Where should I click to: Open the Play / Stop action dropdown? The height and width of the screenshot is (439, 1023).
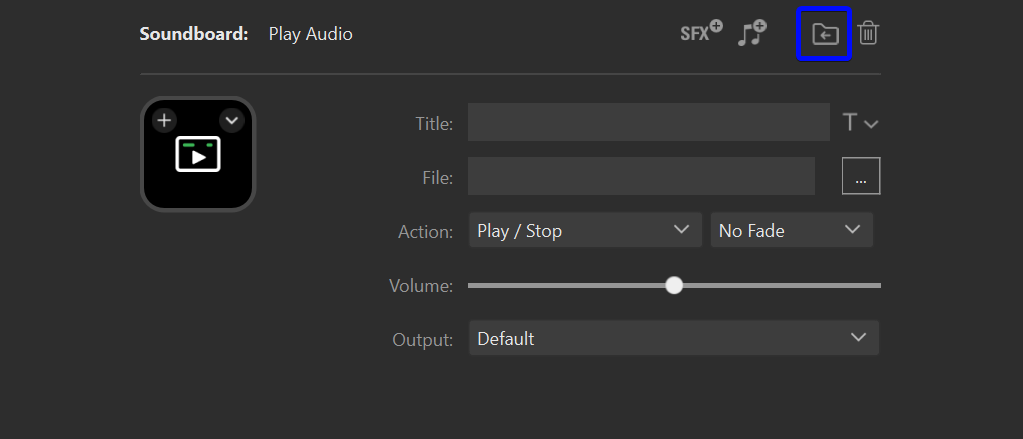click(583, 231)
